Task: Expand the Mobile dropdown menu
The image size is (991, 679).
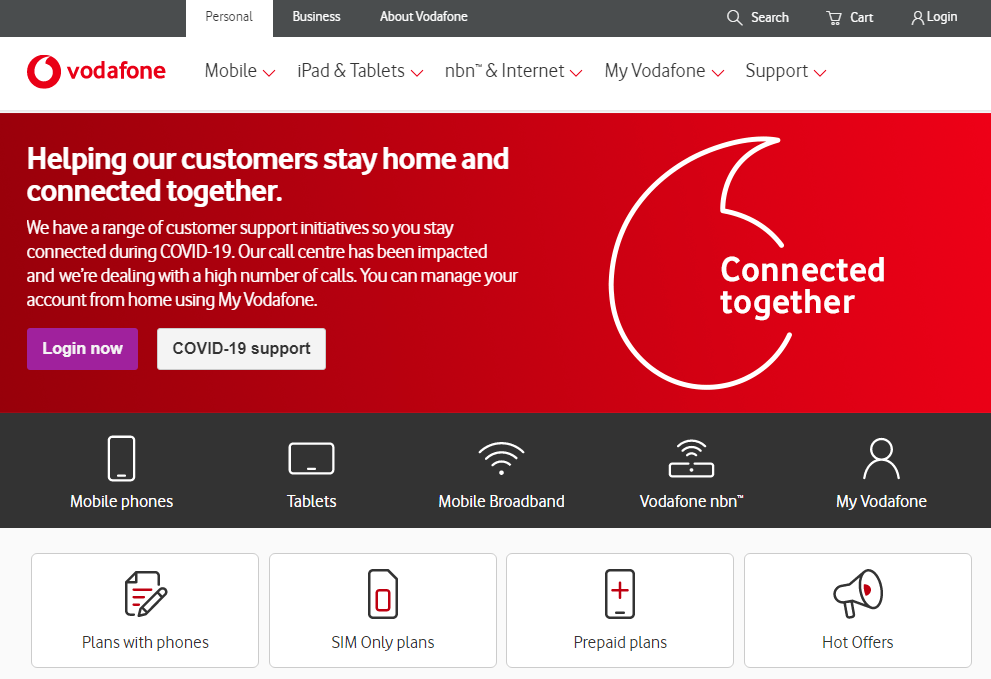Action: pyautogui.click(x=240, y=71)
